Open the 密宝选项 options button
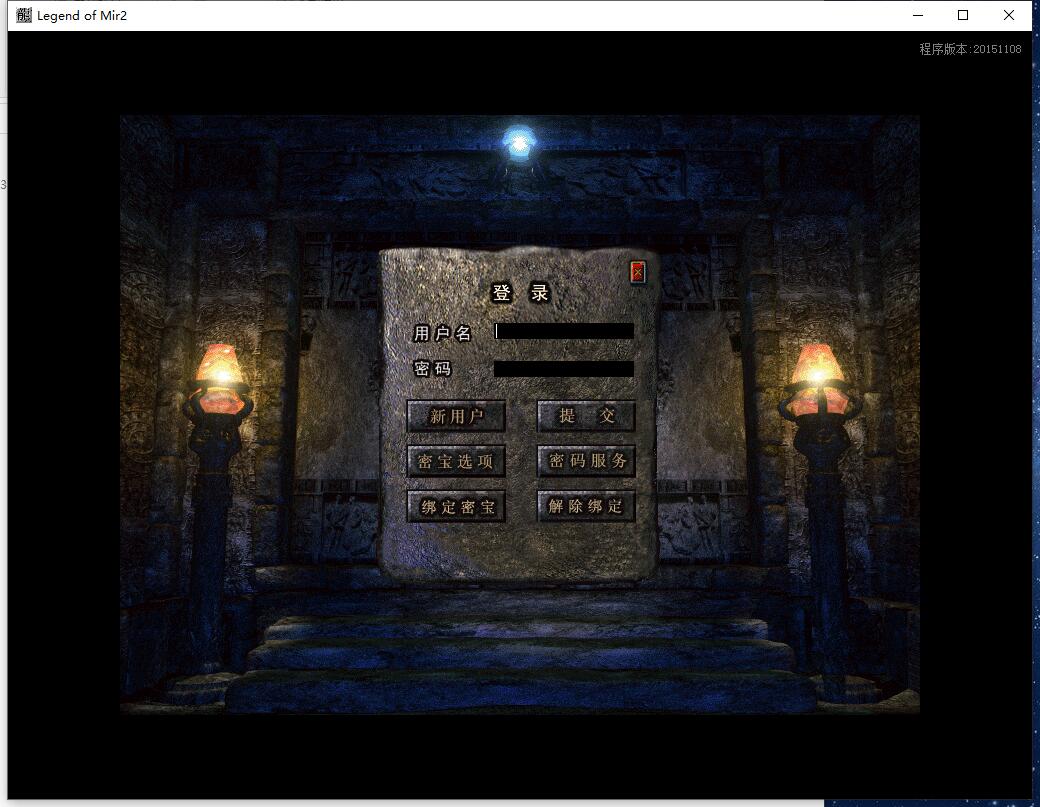 [456, 462]
